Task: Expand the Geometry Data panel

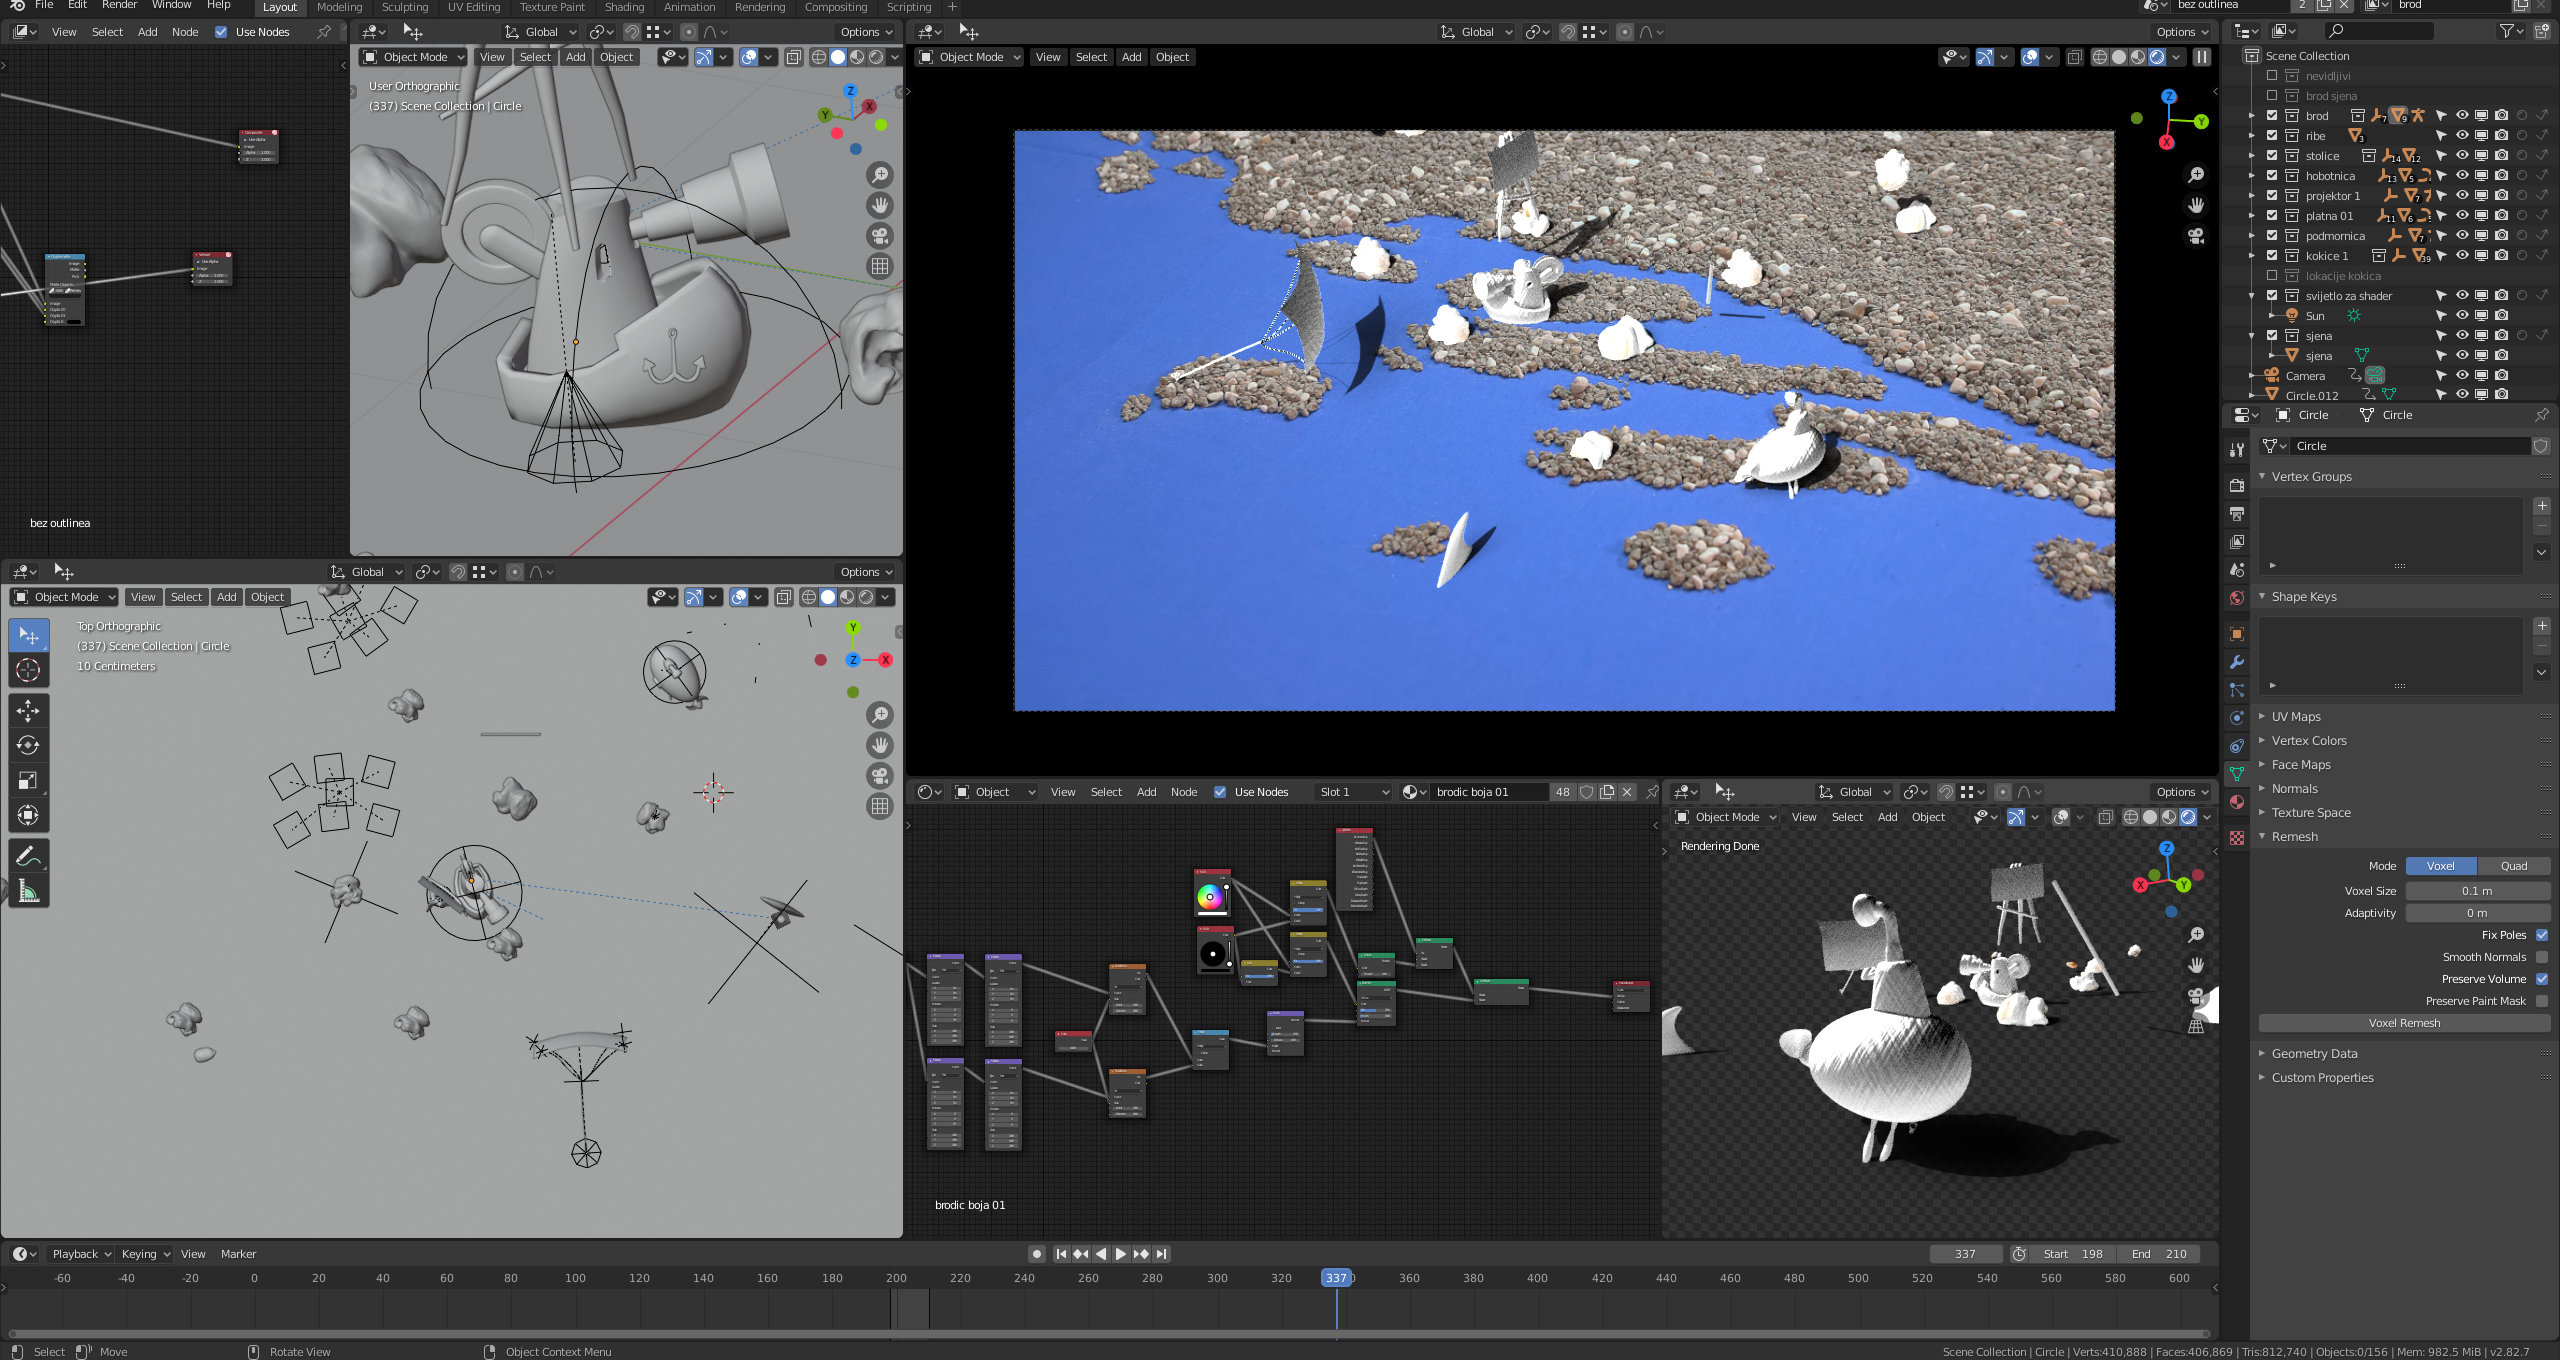Action: (x=2314, y=1053)
